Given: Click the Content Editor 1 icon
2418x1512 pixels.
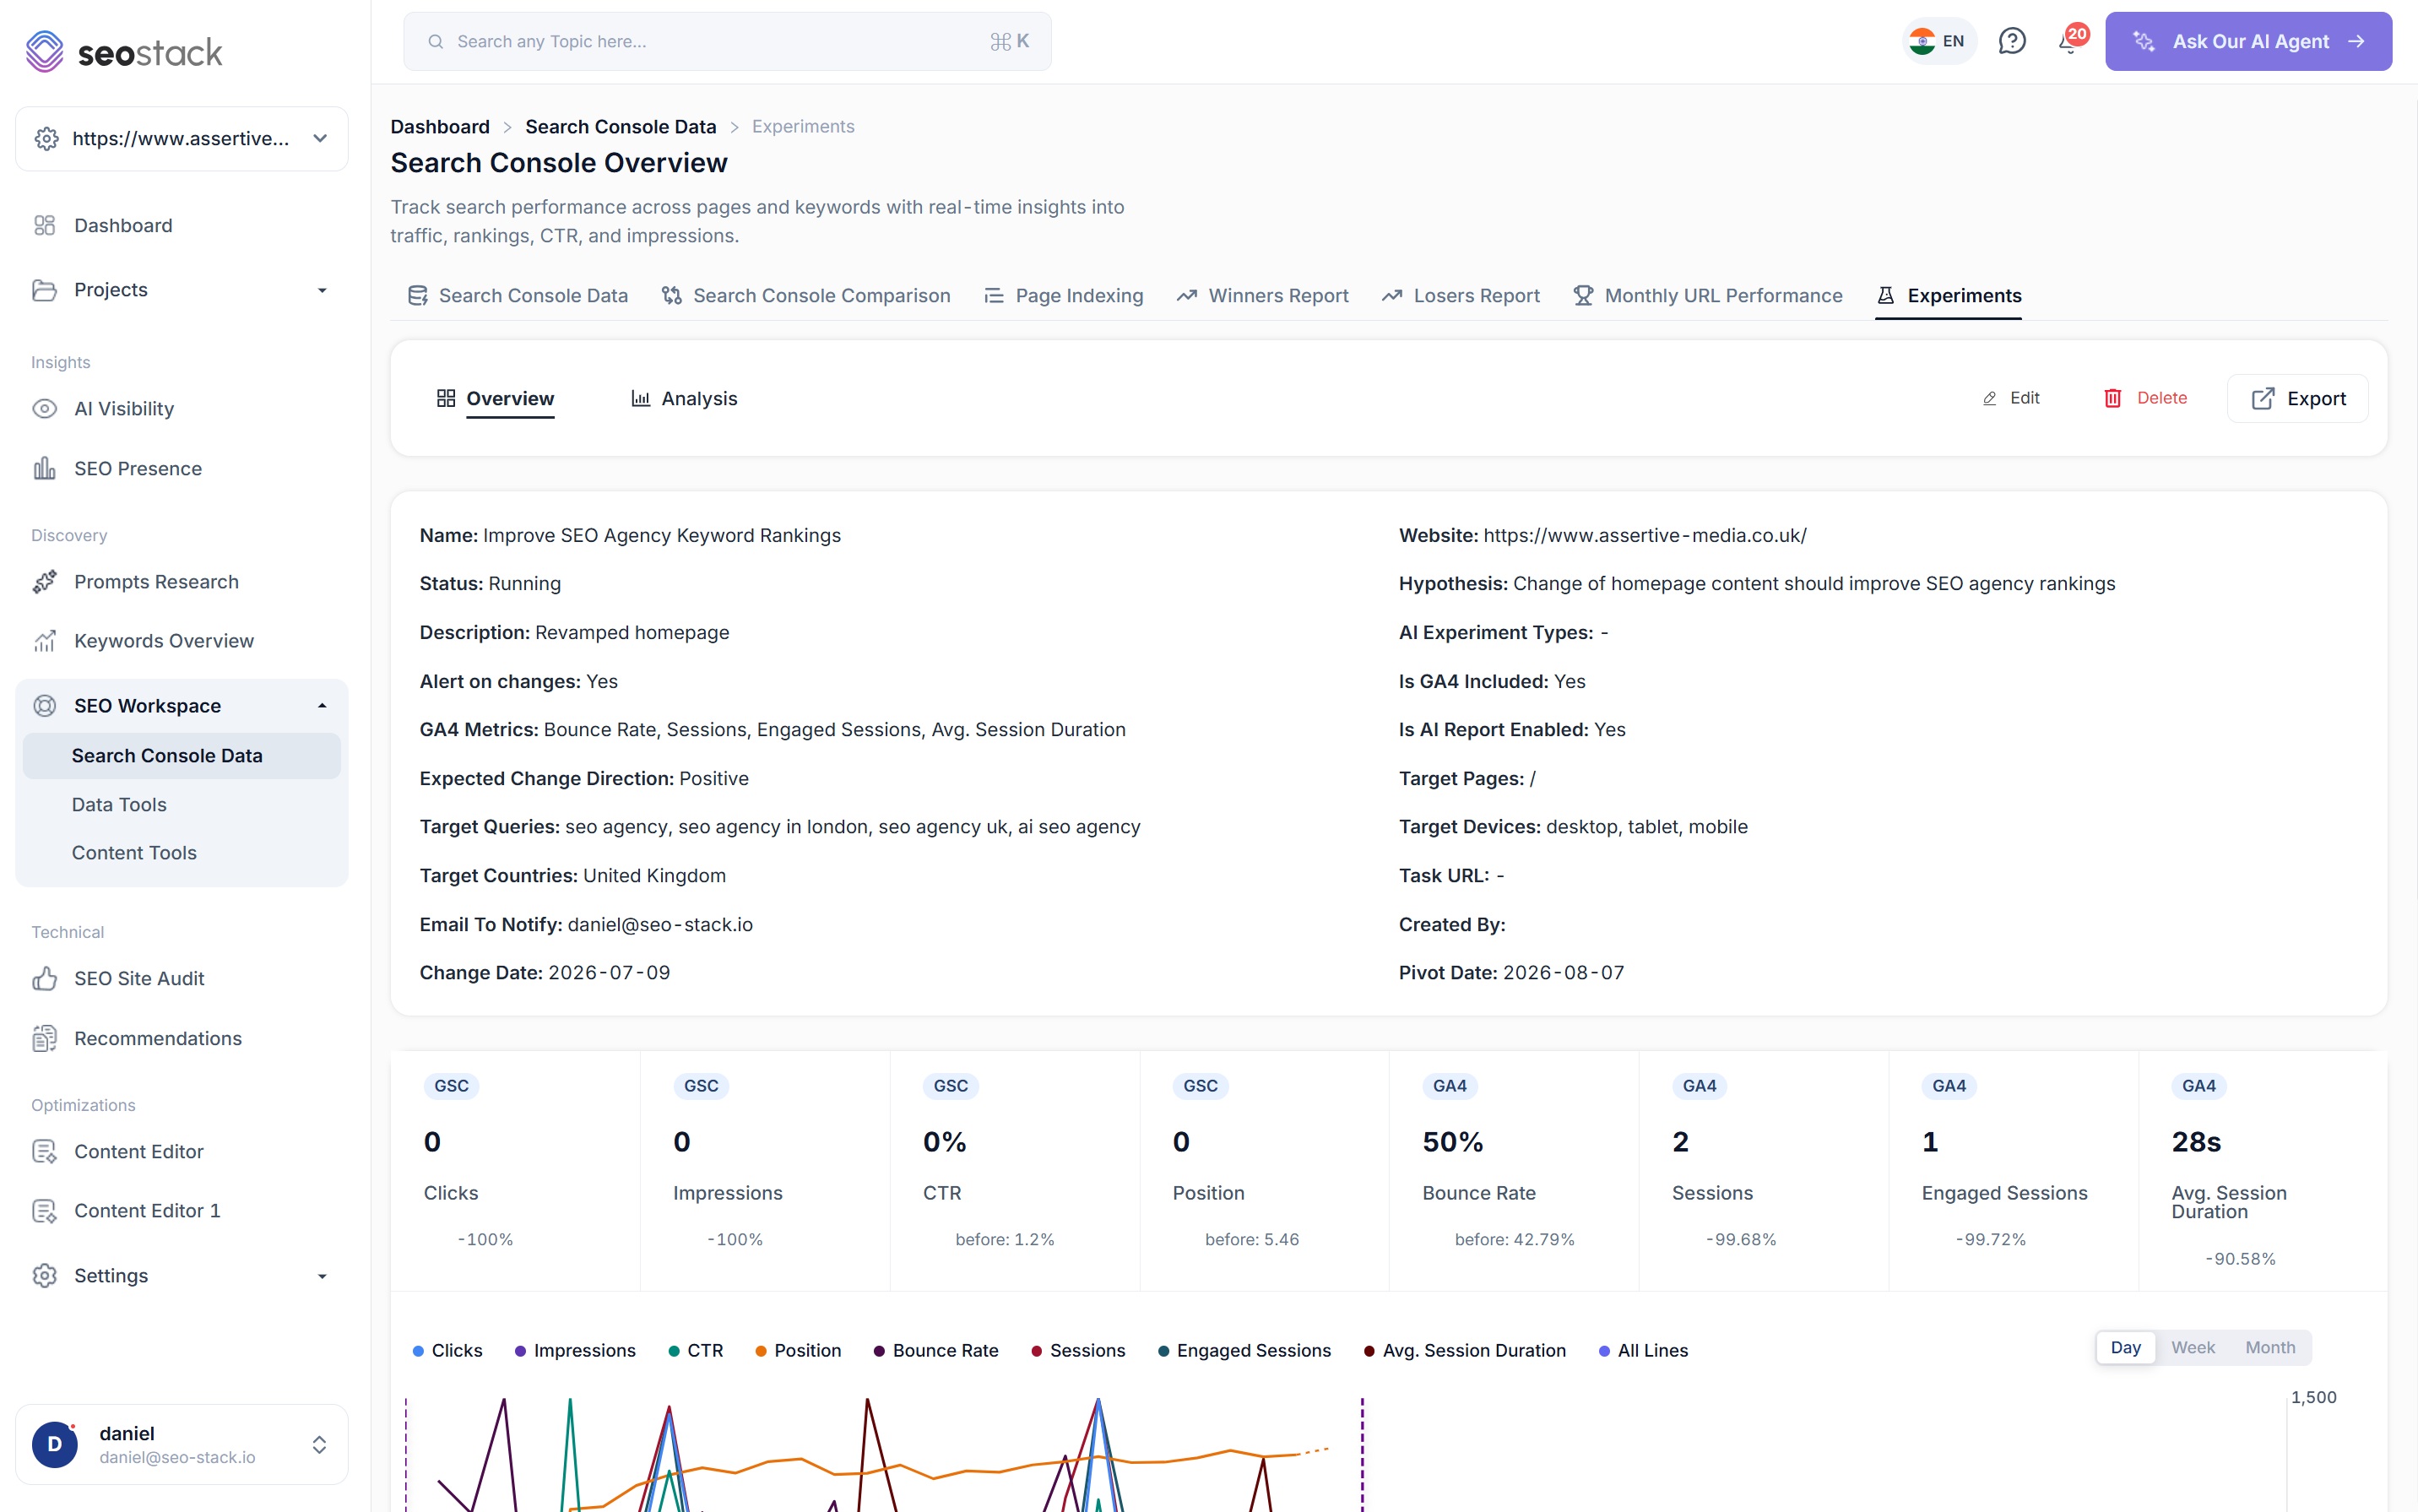Looking at the screenshot, I should click(x=44, y=1211).
